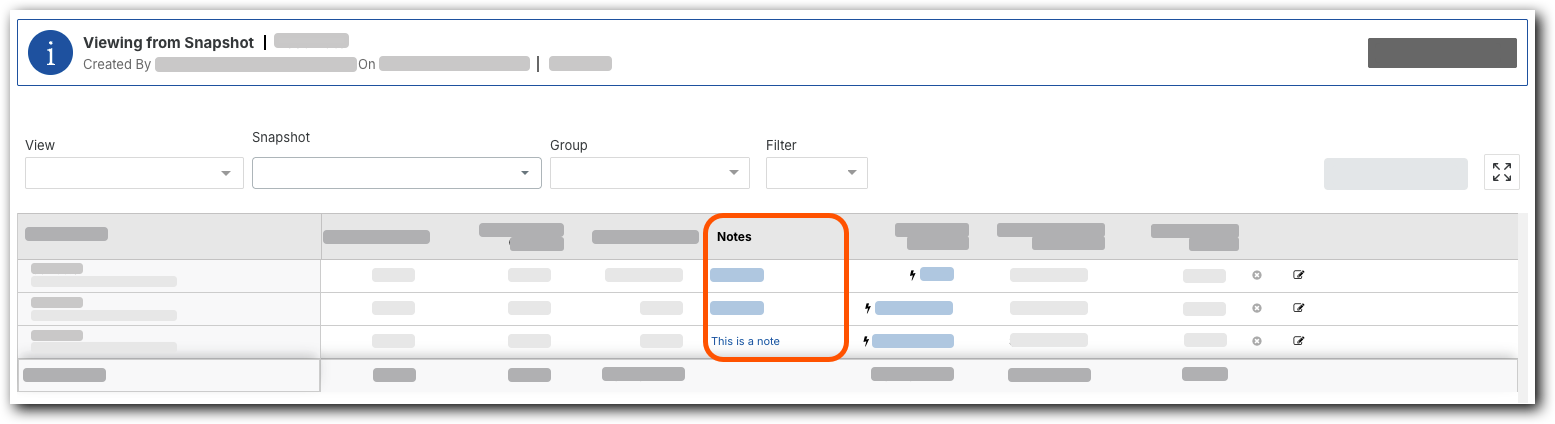Remove the second row using its x icon
Image resolution: width=1555 pixels, height=424 pixels.
coord(1257,308)
